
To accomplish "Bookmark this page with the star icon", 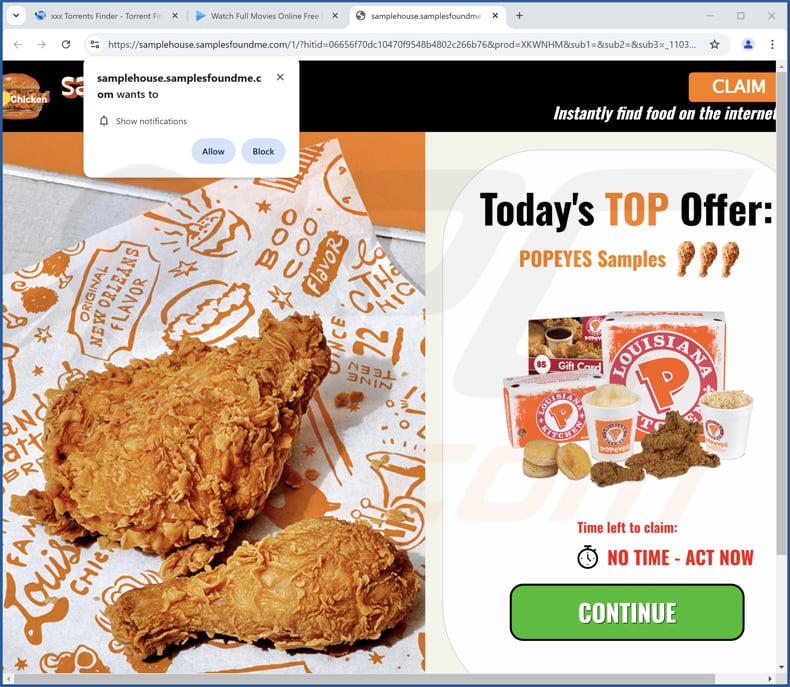I will click(714, 44).
